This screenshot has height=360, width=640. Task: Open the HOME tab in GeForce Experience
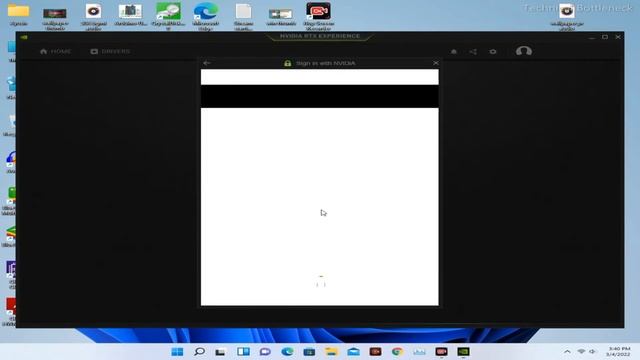point(56,51)
